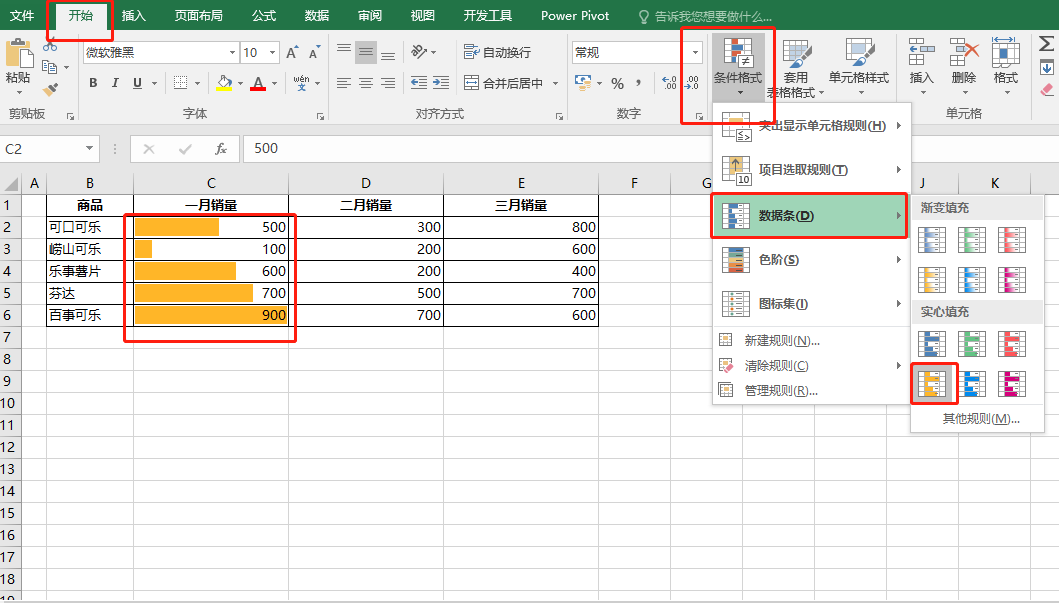Click the 插入 cells button

click(921, 66)
